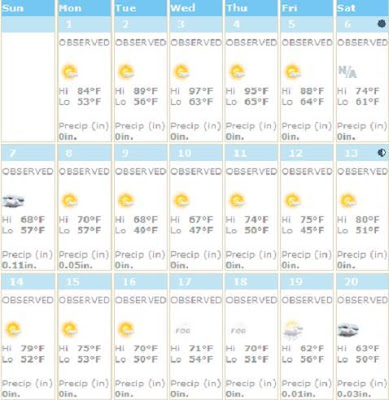Click the sunny weather icon for day 12
389x400 pixels.
click(x=293, y=201)
